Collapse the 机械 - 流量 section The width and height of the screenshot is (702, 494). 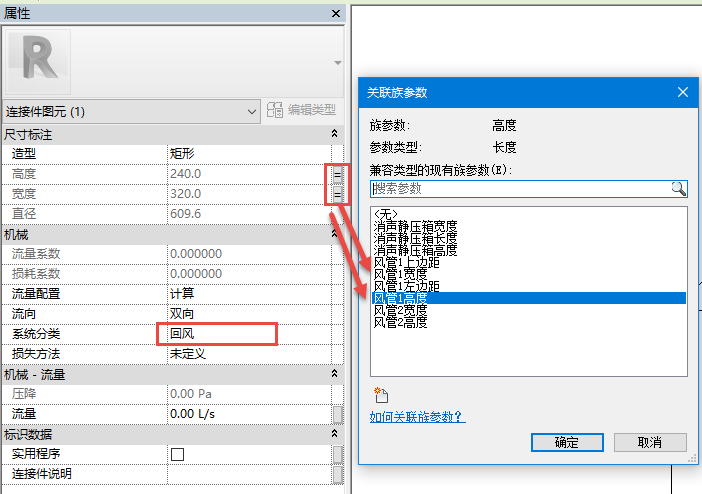click(334, 374)
